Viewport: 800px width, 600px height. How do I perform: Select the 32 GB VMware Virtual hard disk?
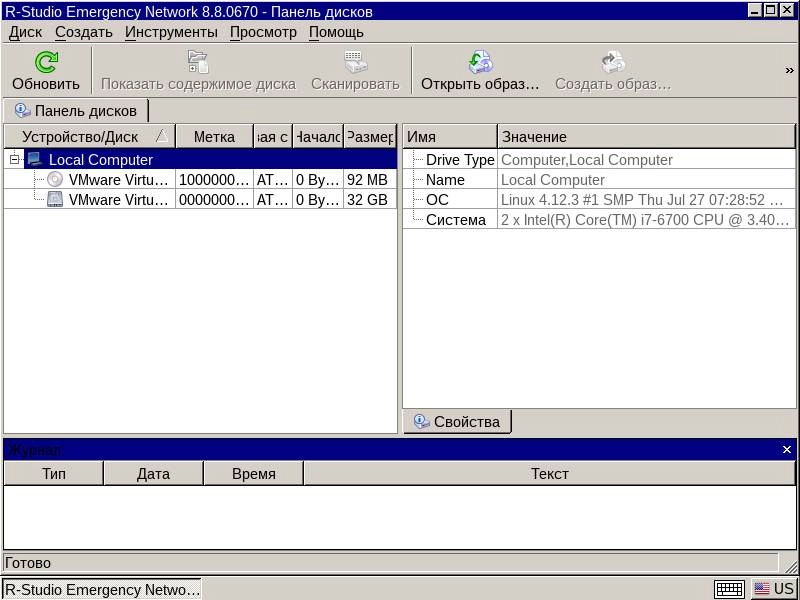(x=200, y=199)
